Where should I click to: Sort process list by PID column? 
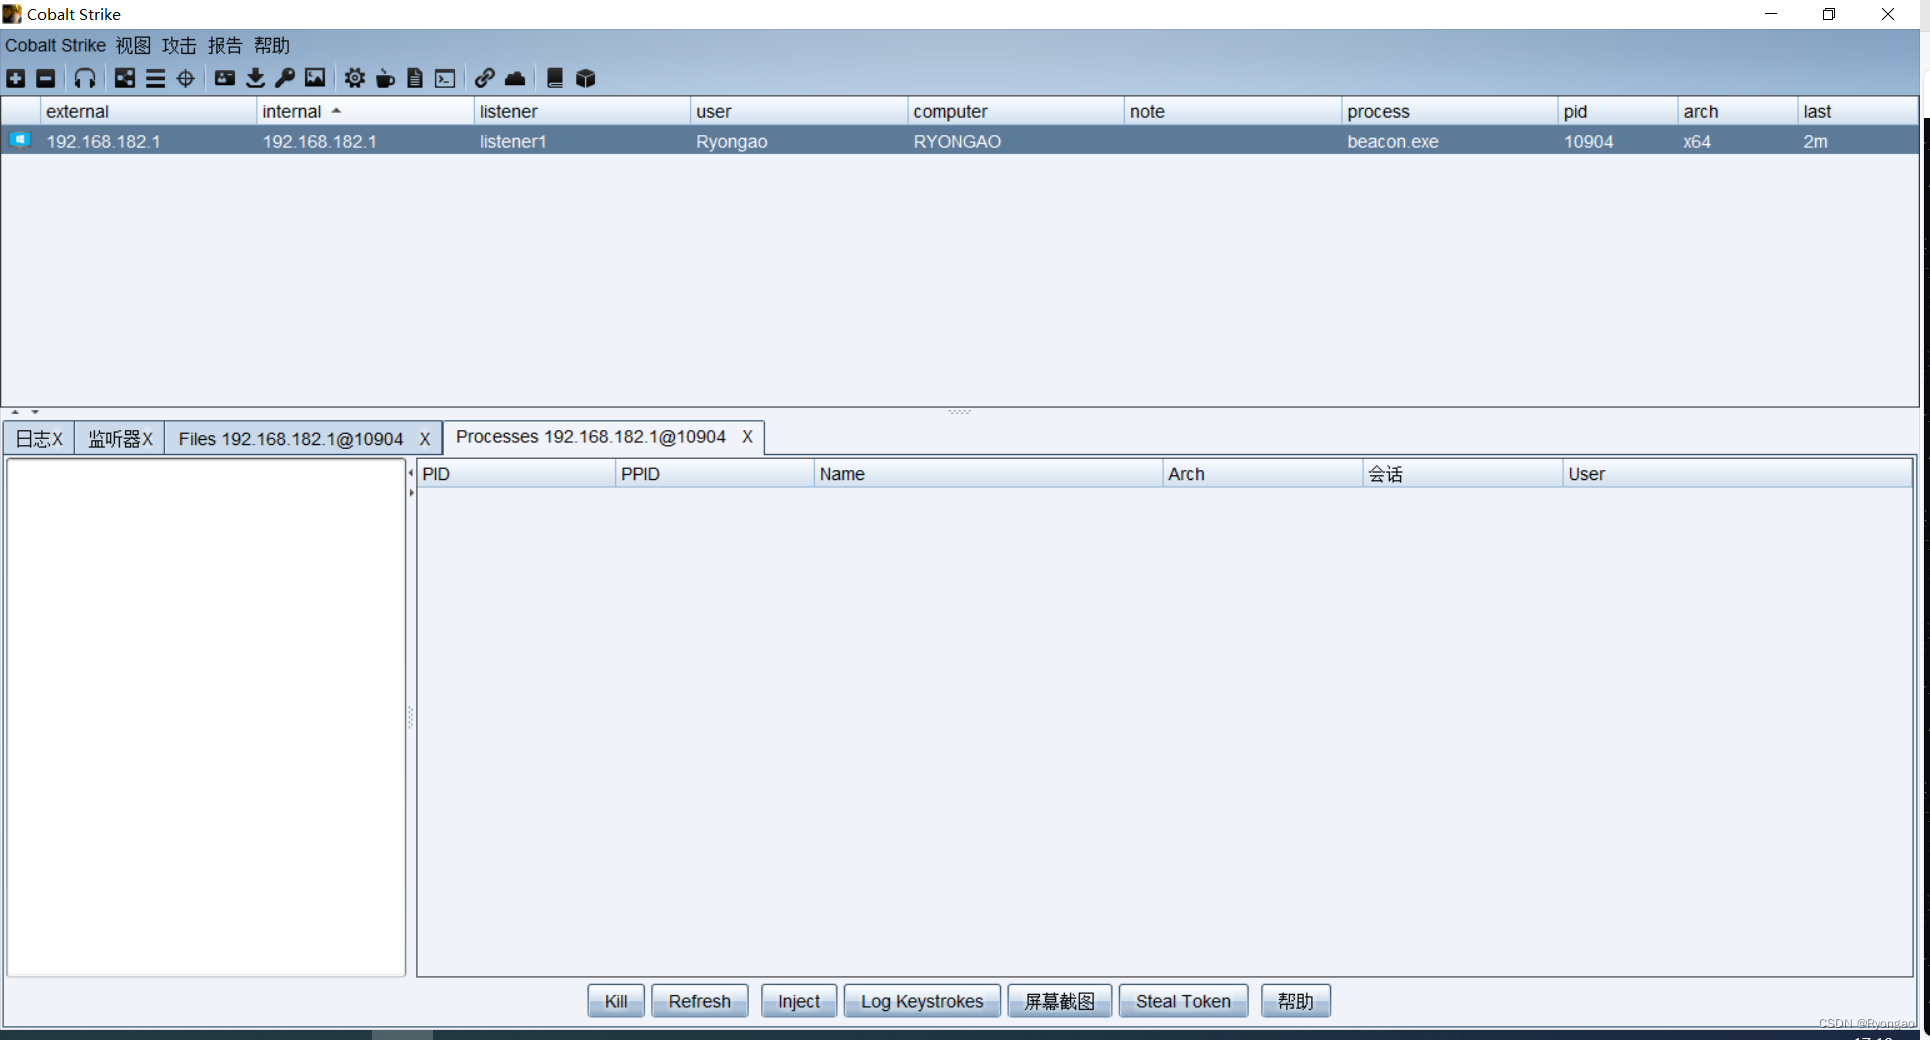pos(516,474)
